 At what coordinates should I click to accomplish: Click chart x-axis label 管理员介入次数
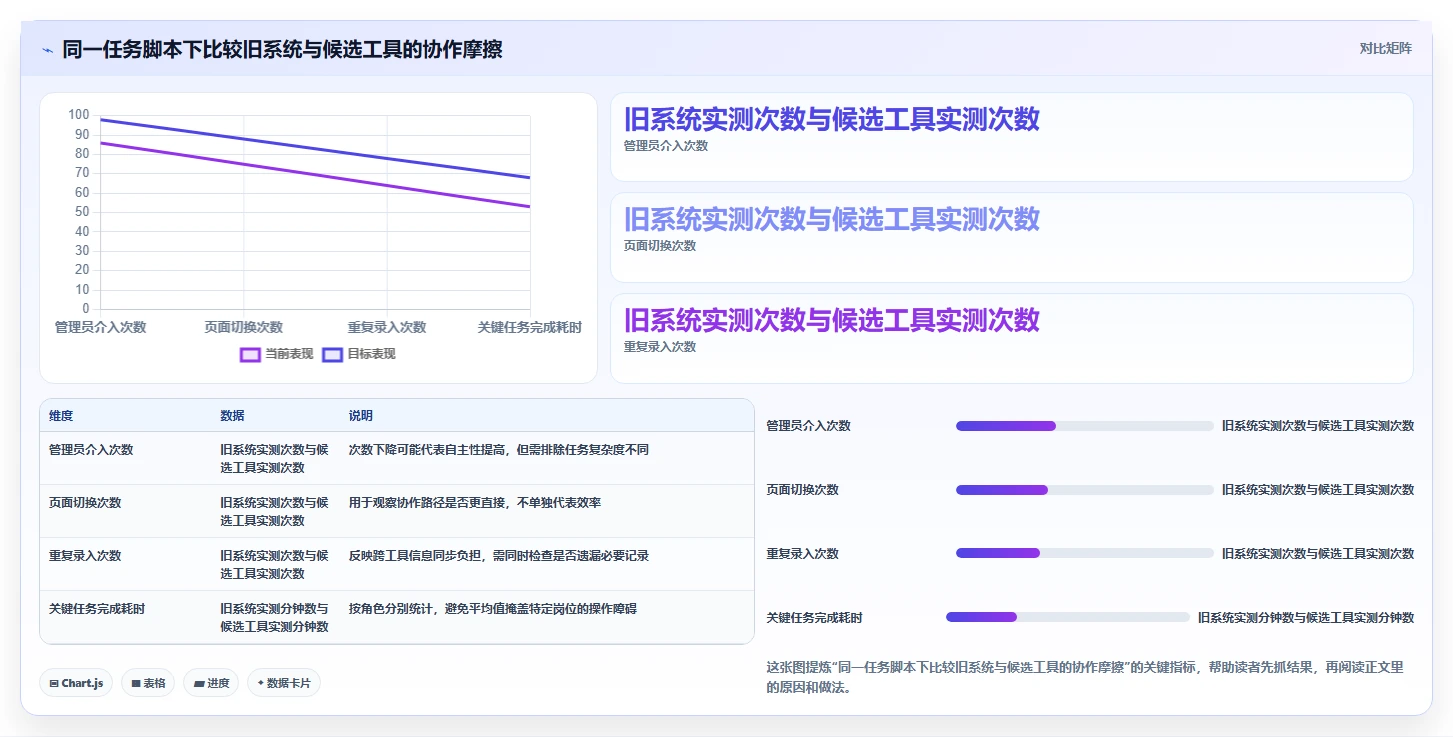pyautogui.click(x=100, y=327)
